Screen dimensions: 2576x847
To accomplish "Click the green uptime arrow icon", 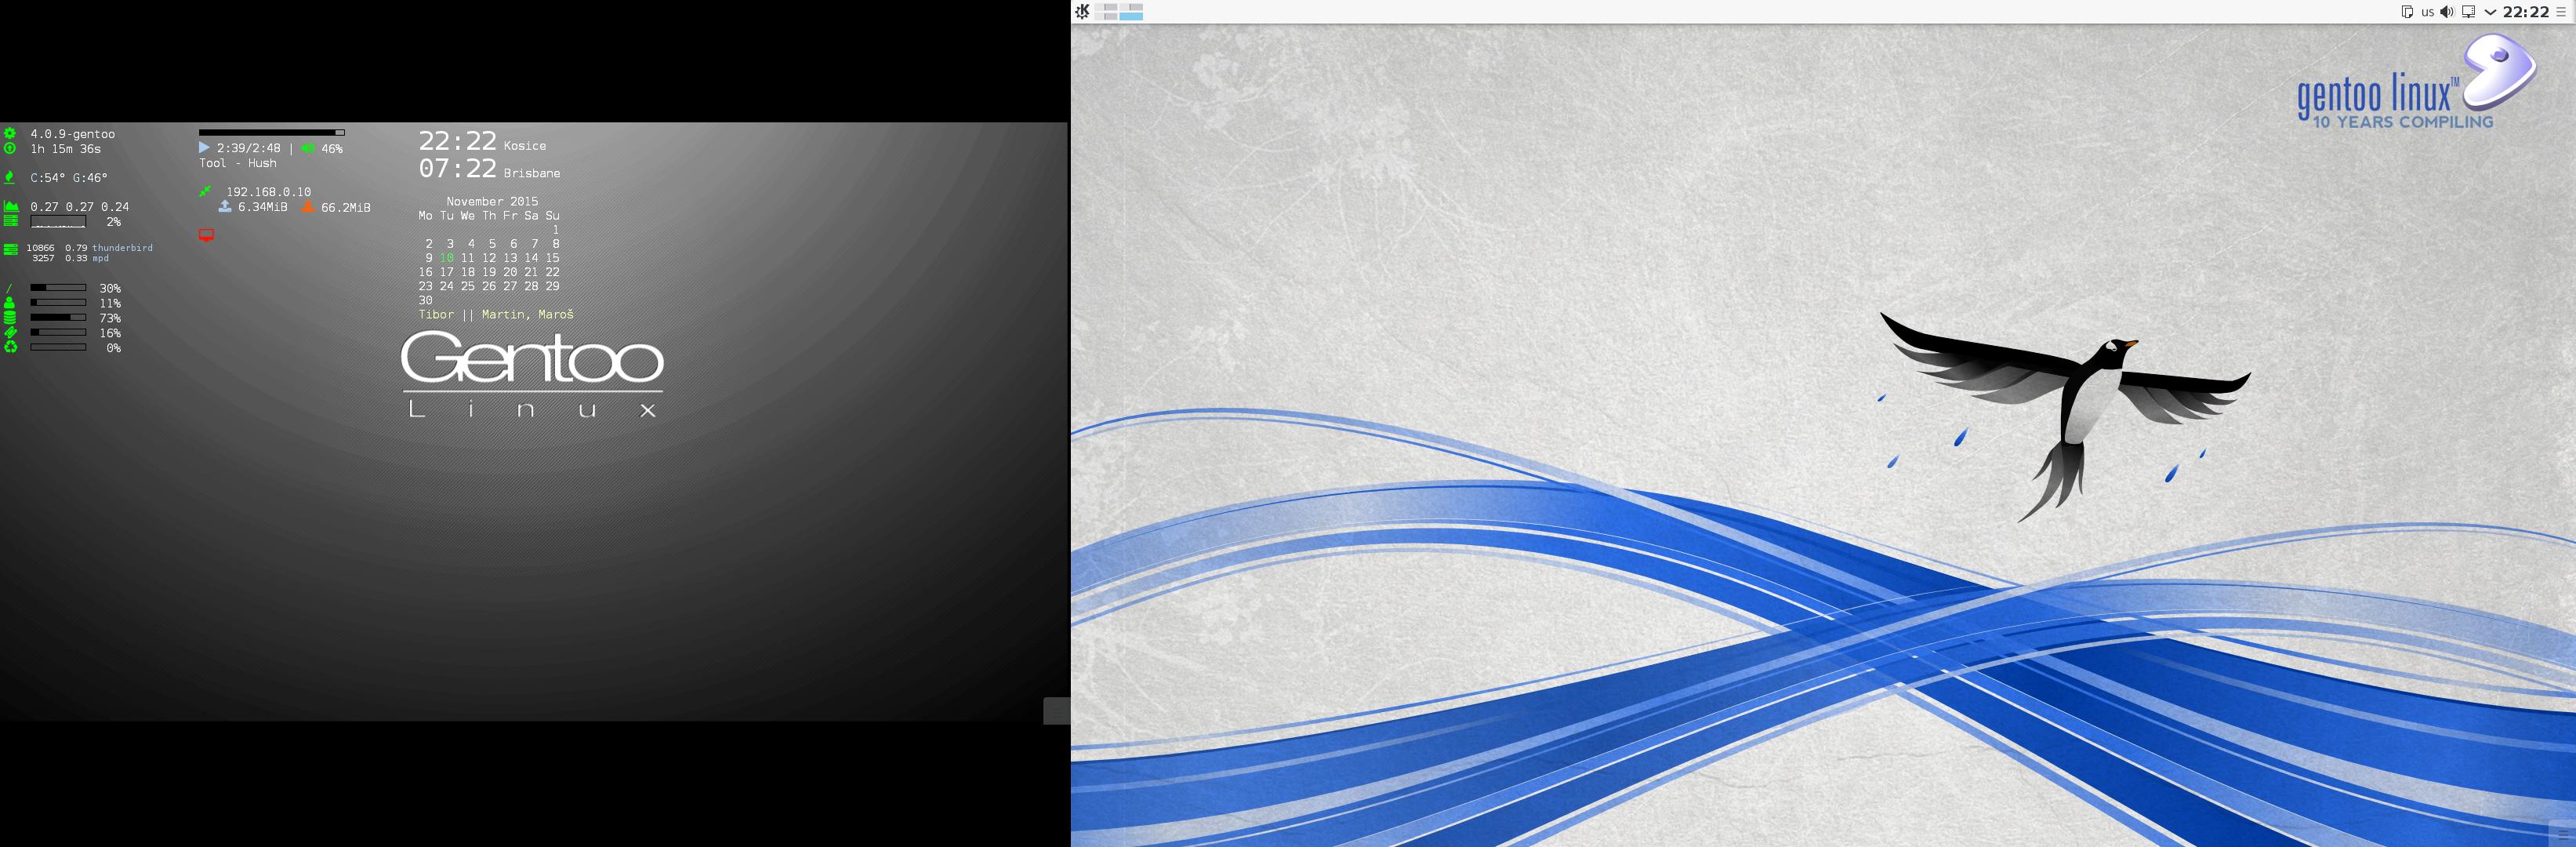I will [x=10, y=148].
